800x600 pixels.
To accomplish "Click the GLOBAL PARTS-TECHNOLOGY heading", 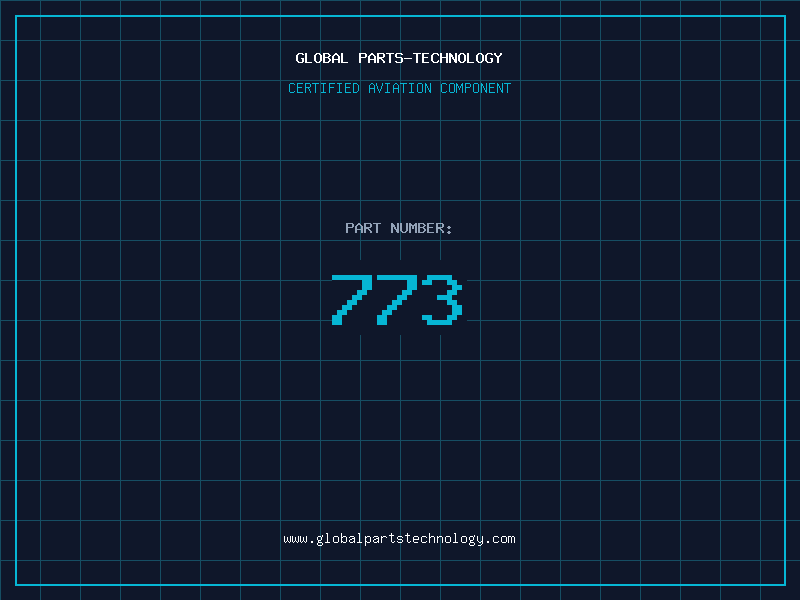I will (x=399, y=58).
